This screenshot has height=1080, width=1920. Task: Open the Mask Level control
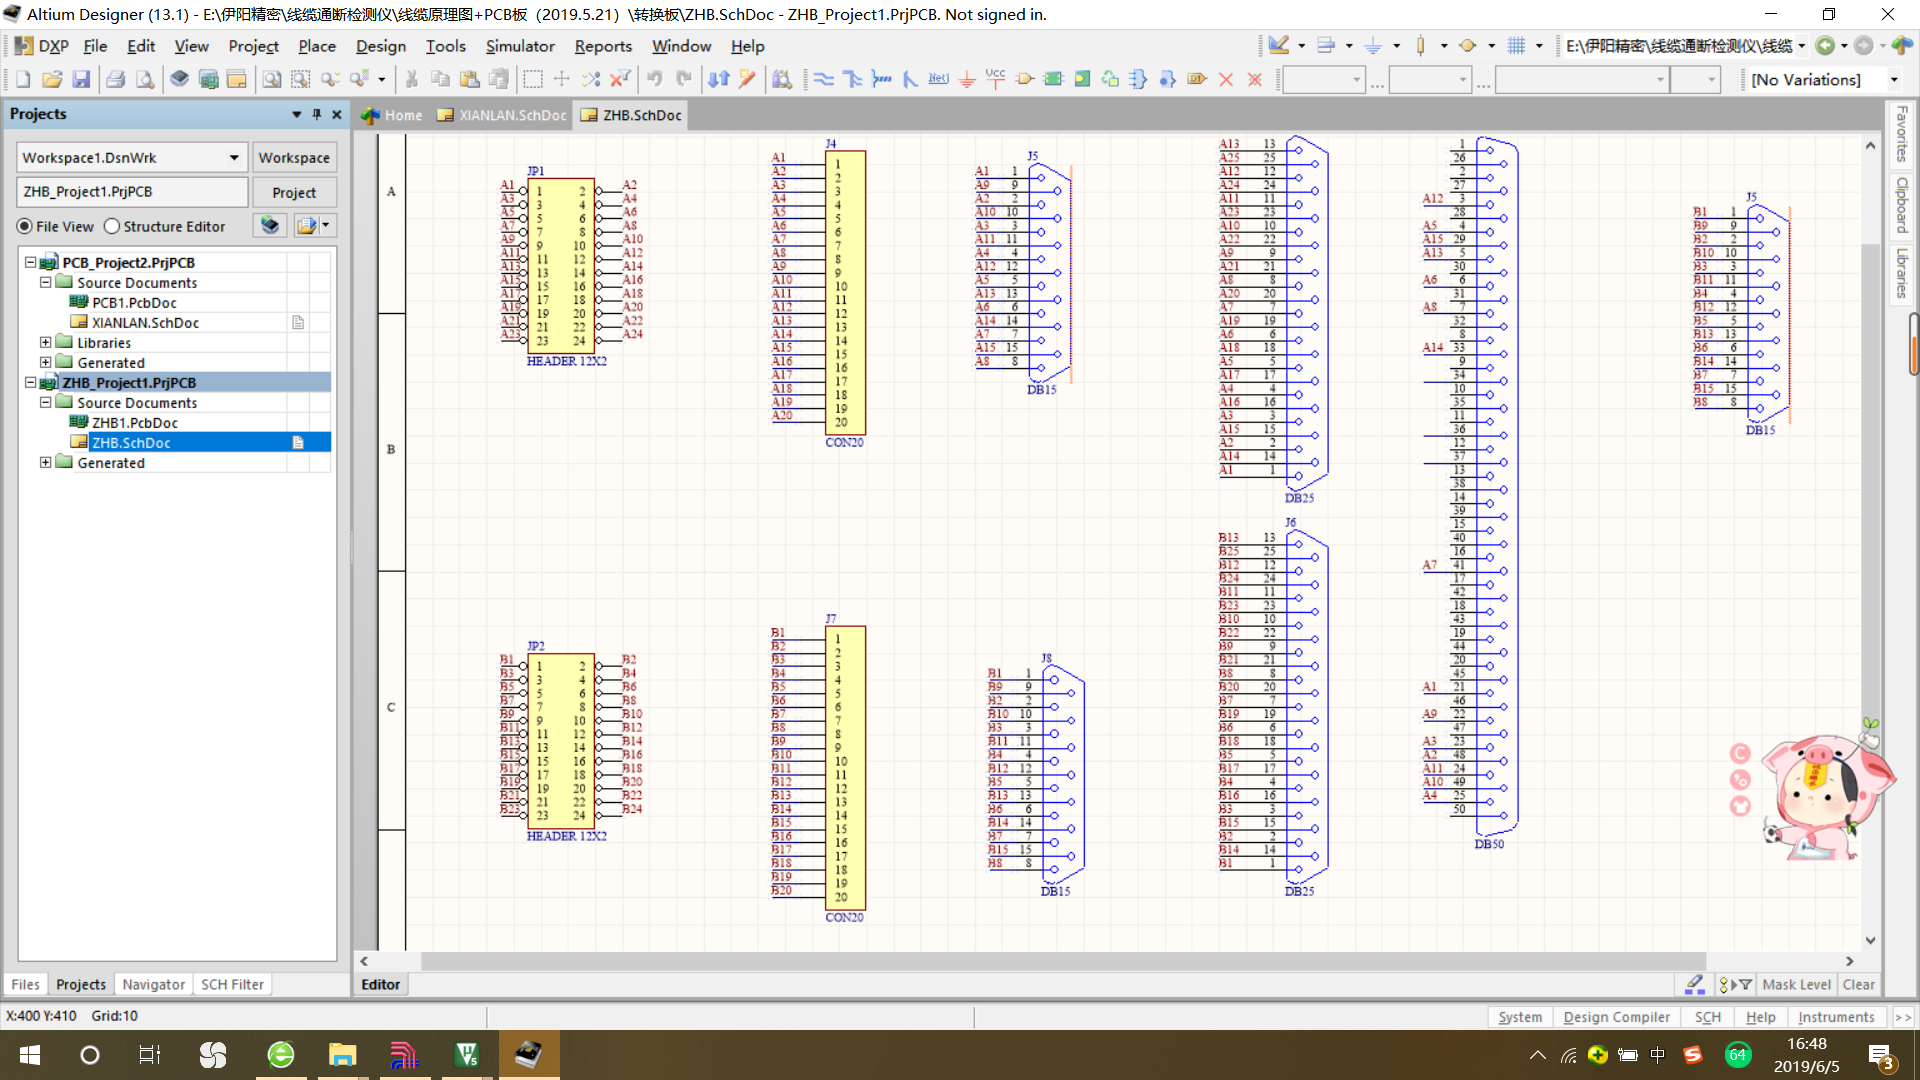tap(1796, 984)
